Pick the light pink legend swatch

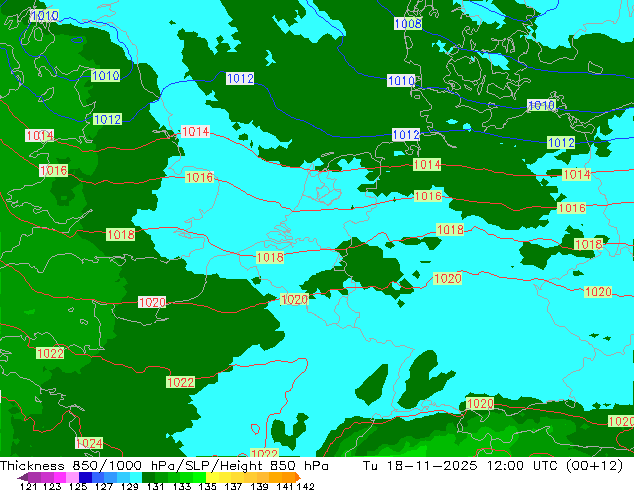[x=72, y=477]
